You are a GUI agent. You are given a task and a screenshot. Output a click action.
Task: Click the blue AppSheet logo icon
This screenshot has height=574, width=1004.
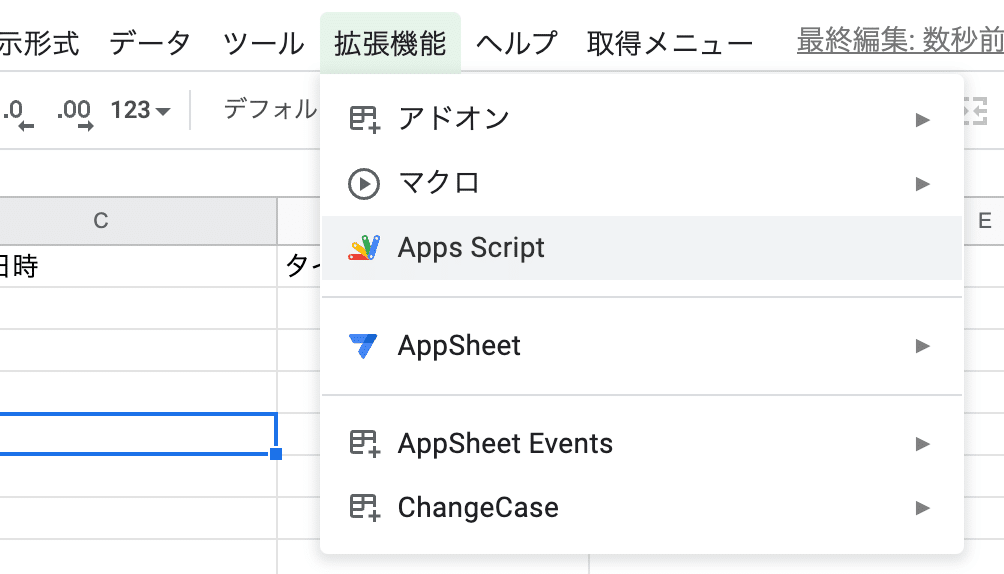(363, 346)
